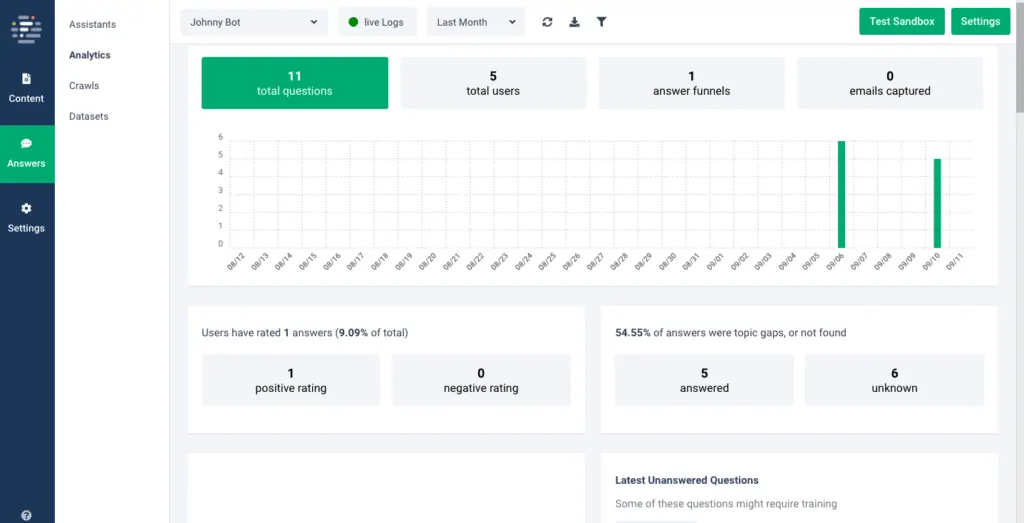Toggle the live Logs indicator
This screenshot has width=1024, height=523.
coord(377,22)
